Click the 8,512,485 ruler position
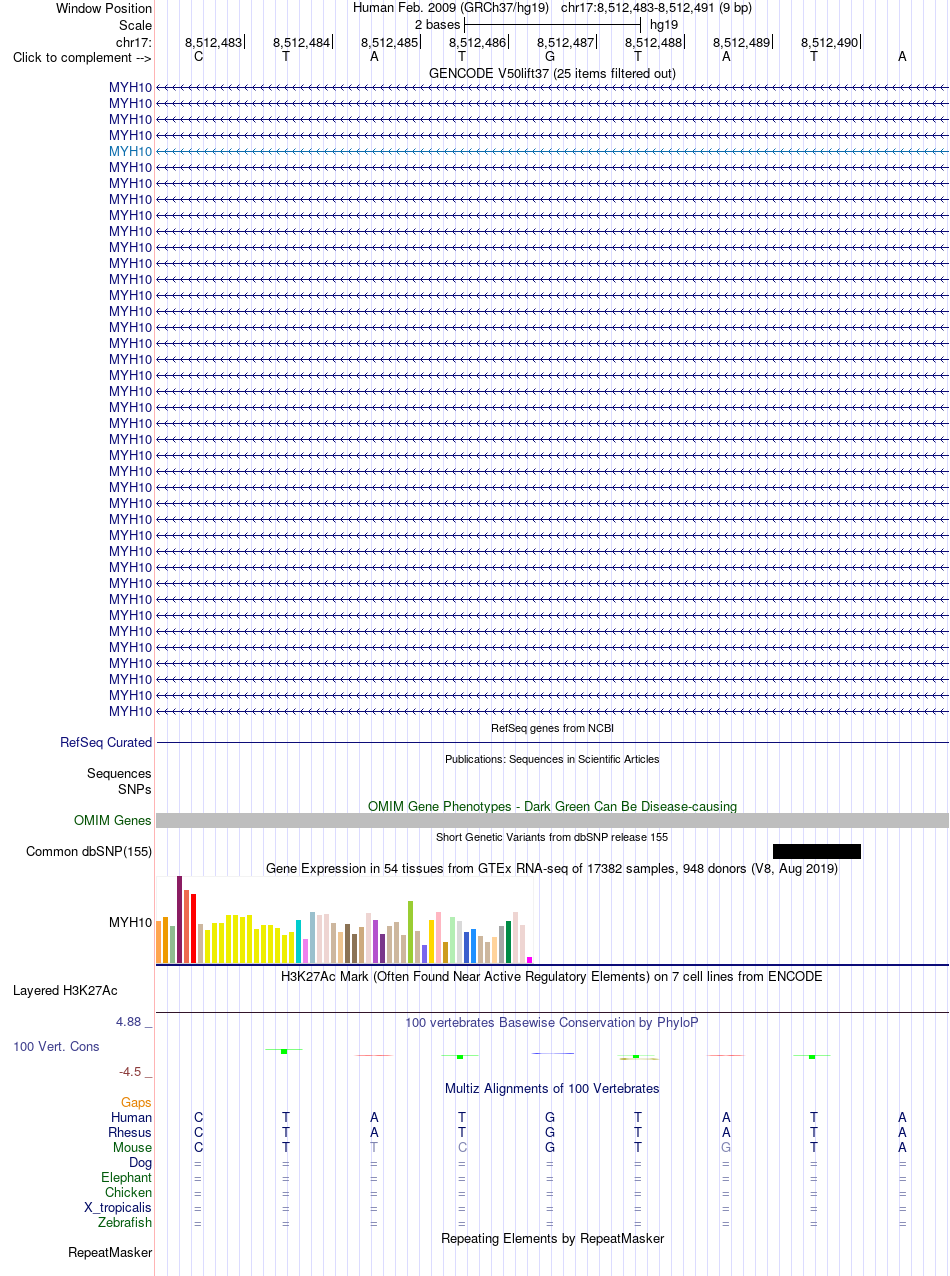 [389, 42]
